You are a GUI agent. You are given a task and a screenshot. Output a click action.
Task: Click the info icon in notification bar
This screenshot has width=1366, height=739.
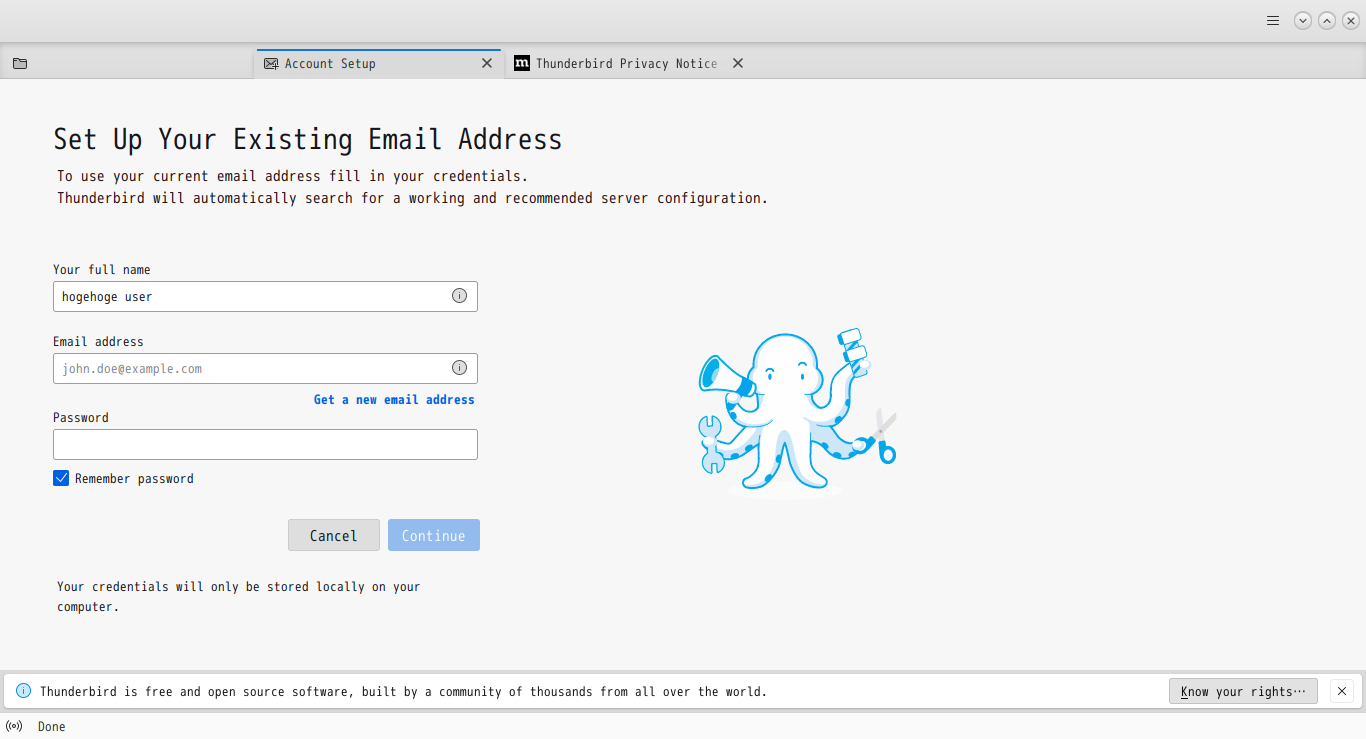click(24, 691)
